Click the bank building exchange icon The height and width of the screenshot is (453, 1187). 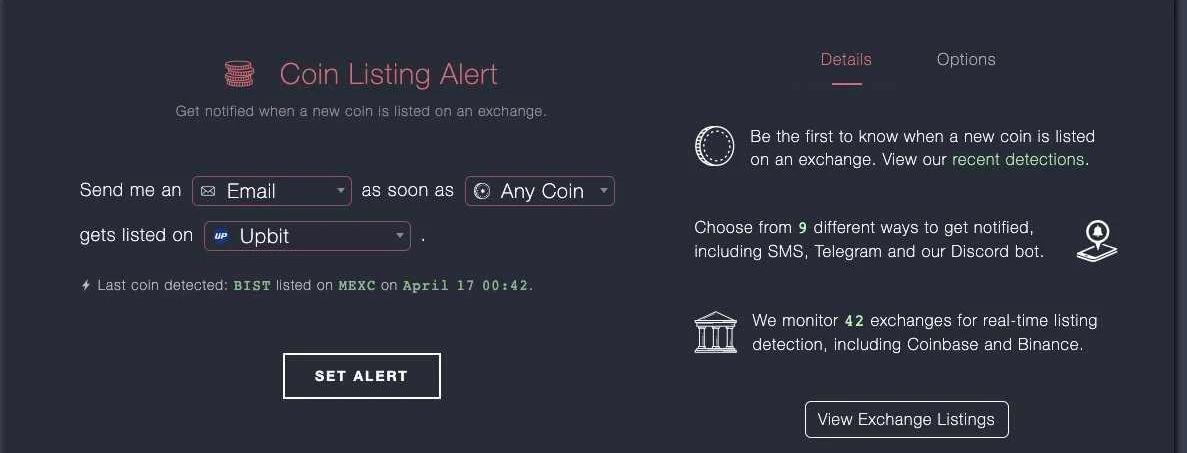pyautogui.click(x=715, y=333)
